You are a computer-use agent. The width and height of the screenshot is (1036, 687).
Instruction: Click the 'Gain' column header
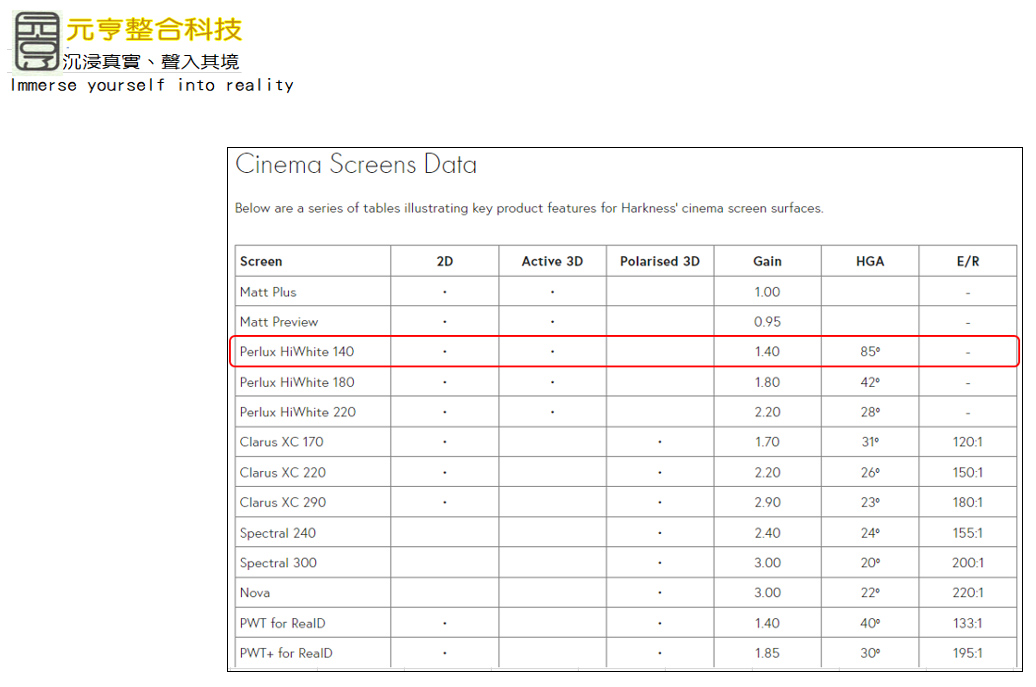coord(767,261)
